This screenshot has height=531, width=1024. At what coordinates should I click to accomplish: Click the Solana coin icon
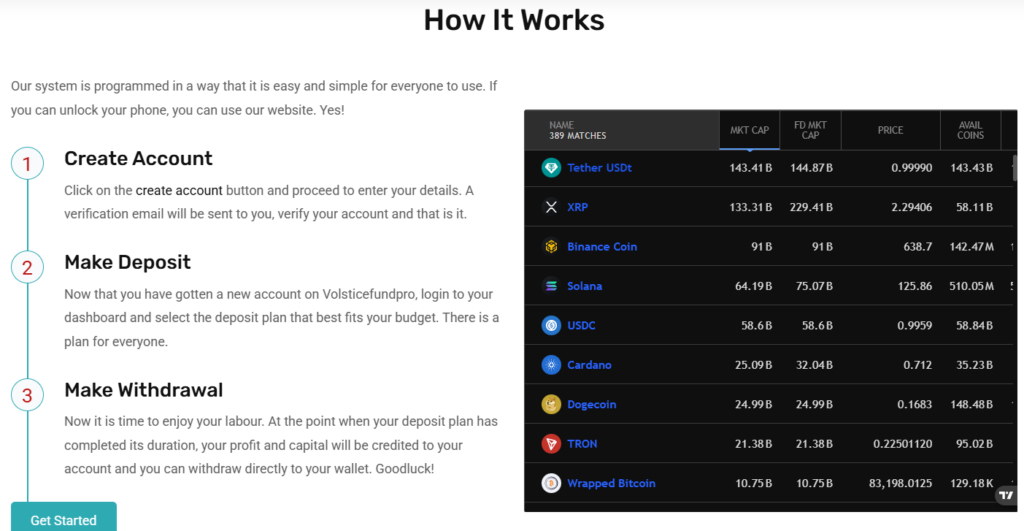point(551,286)
